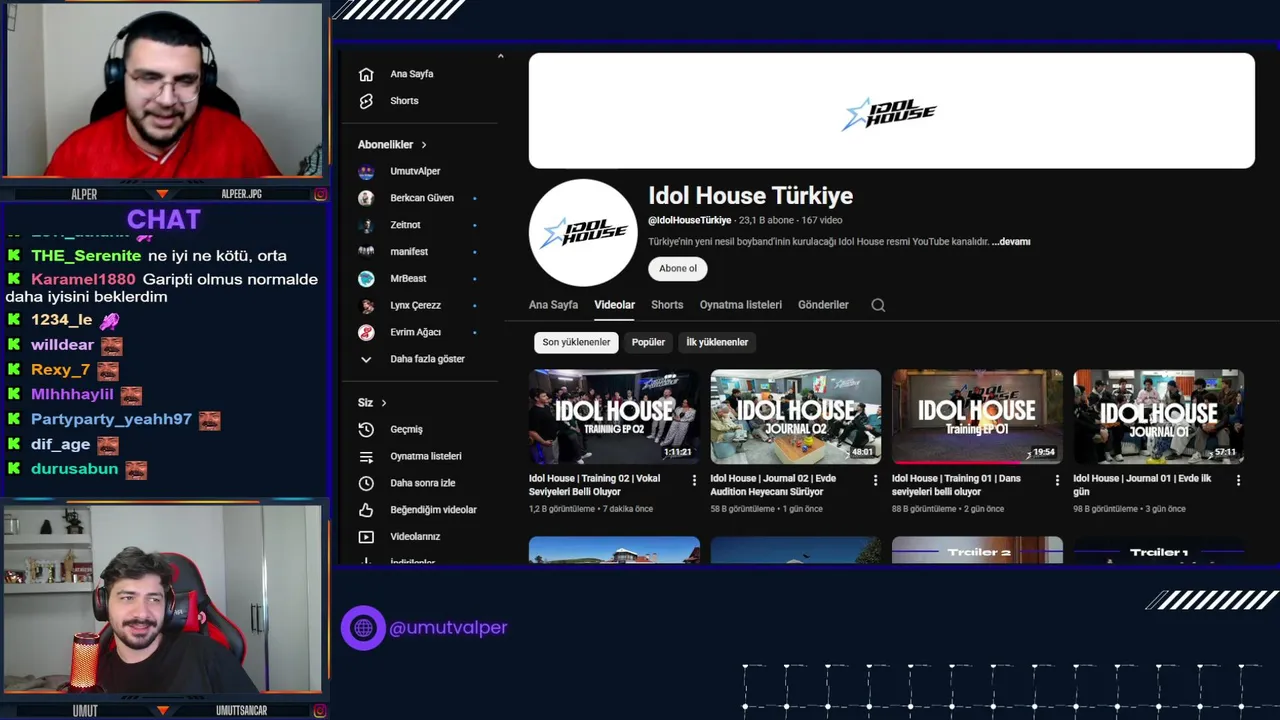Open Daha sonra izle clock icon
The width and height of the screenshot is (1280, 720).
(366, 483)
